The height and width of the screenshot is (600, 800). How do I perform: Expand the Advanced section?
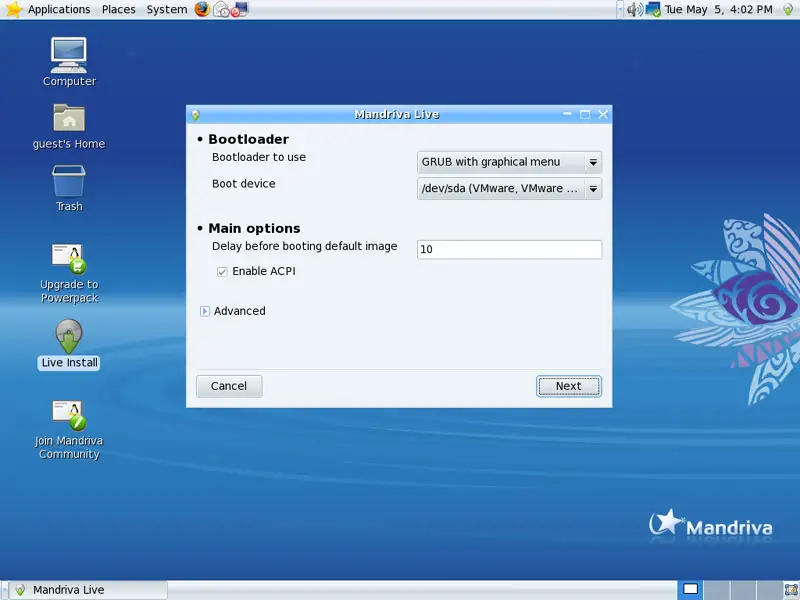tap(205, 311)
